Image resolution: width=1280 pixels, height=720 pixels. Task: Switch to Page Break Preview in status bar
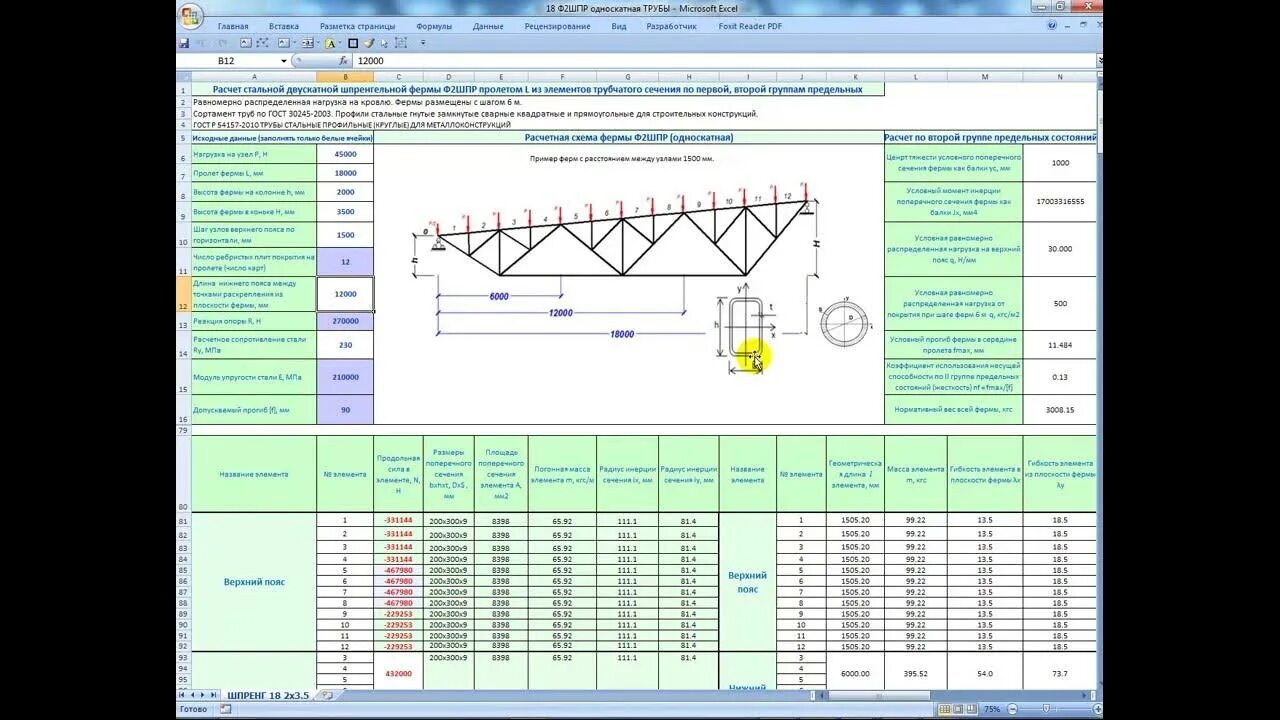click(972, 709)
